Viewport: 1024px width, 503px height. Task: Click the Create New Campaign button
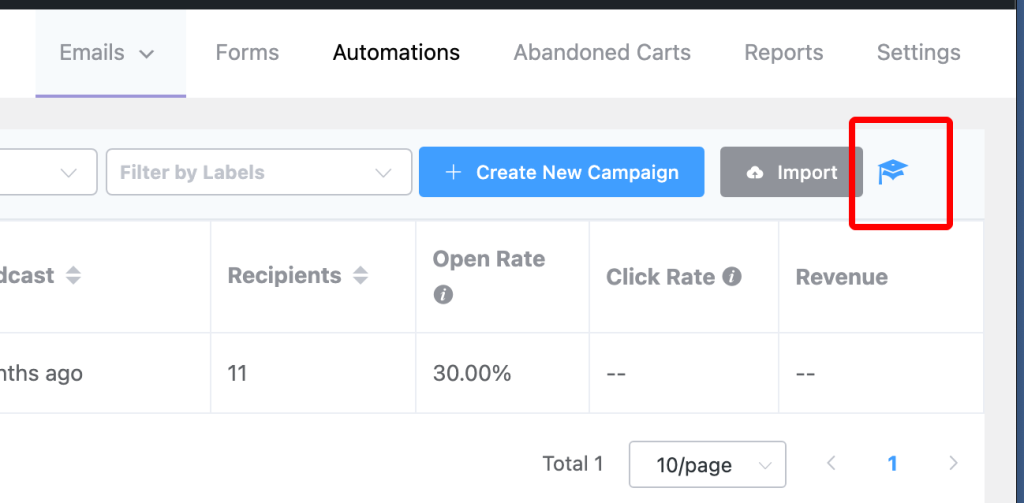point(562,172)
